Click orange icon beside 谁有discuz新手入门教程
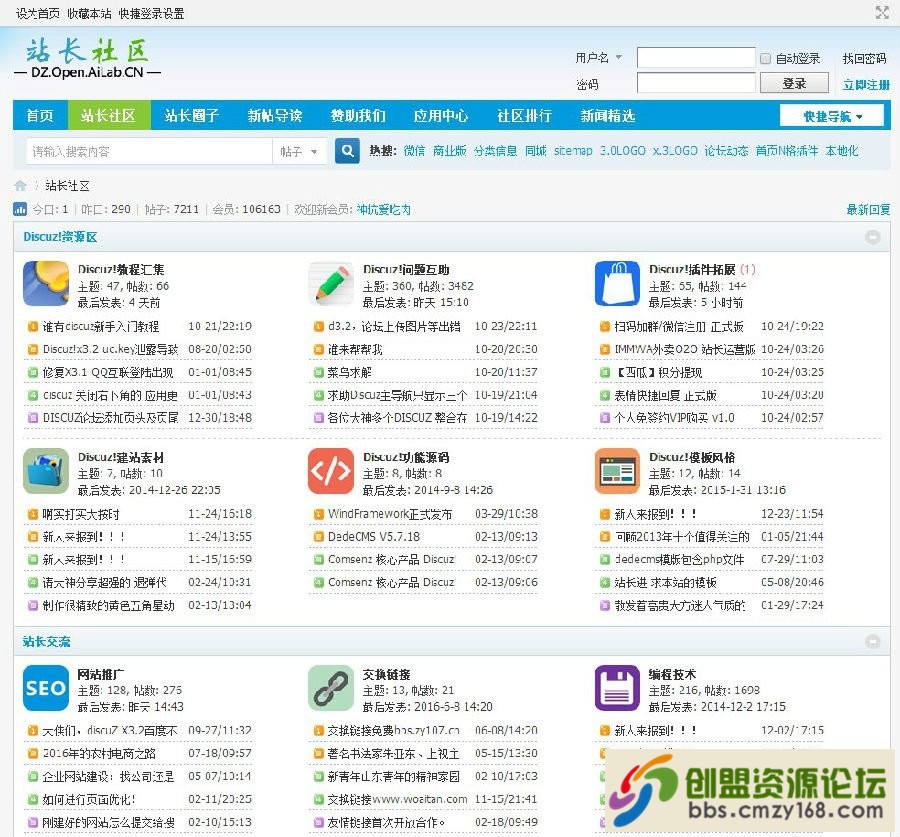900x837 pixels. tap(33, 327)
